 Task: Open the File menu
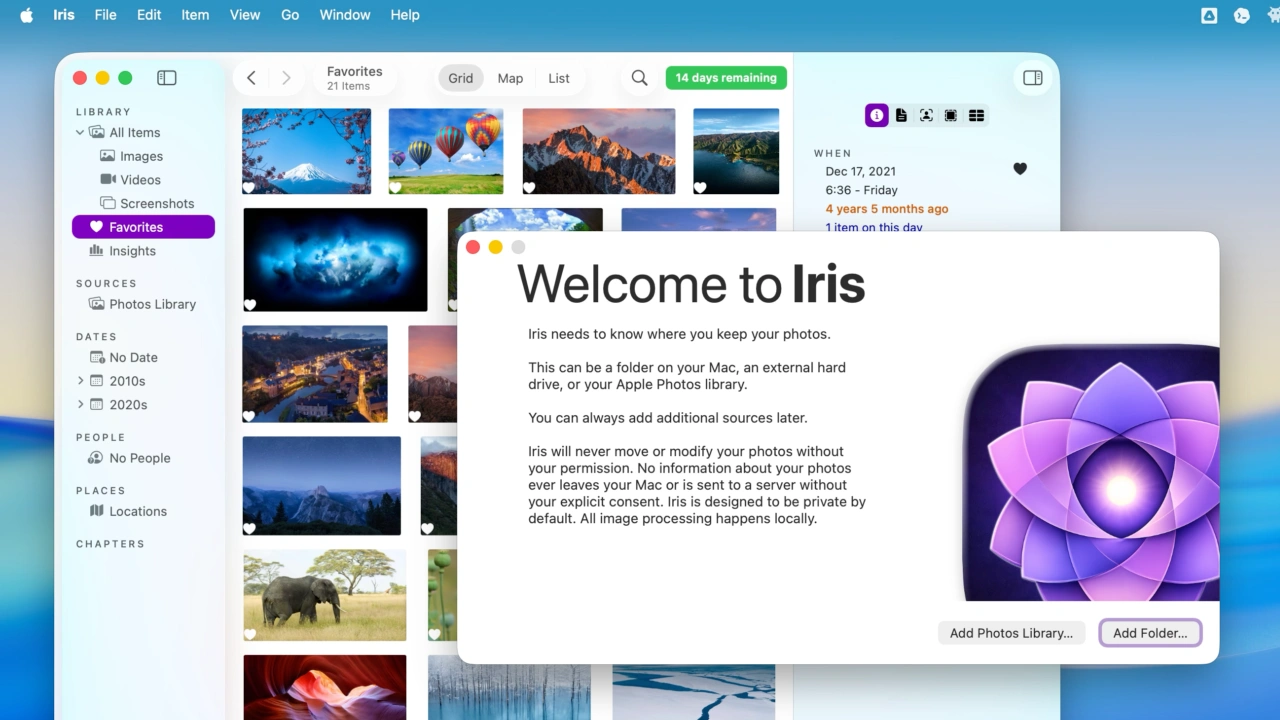[x=105, y=15]
